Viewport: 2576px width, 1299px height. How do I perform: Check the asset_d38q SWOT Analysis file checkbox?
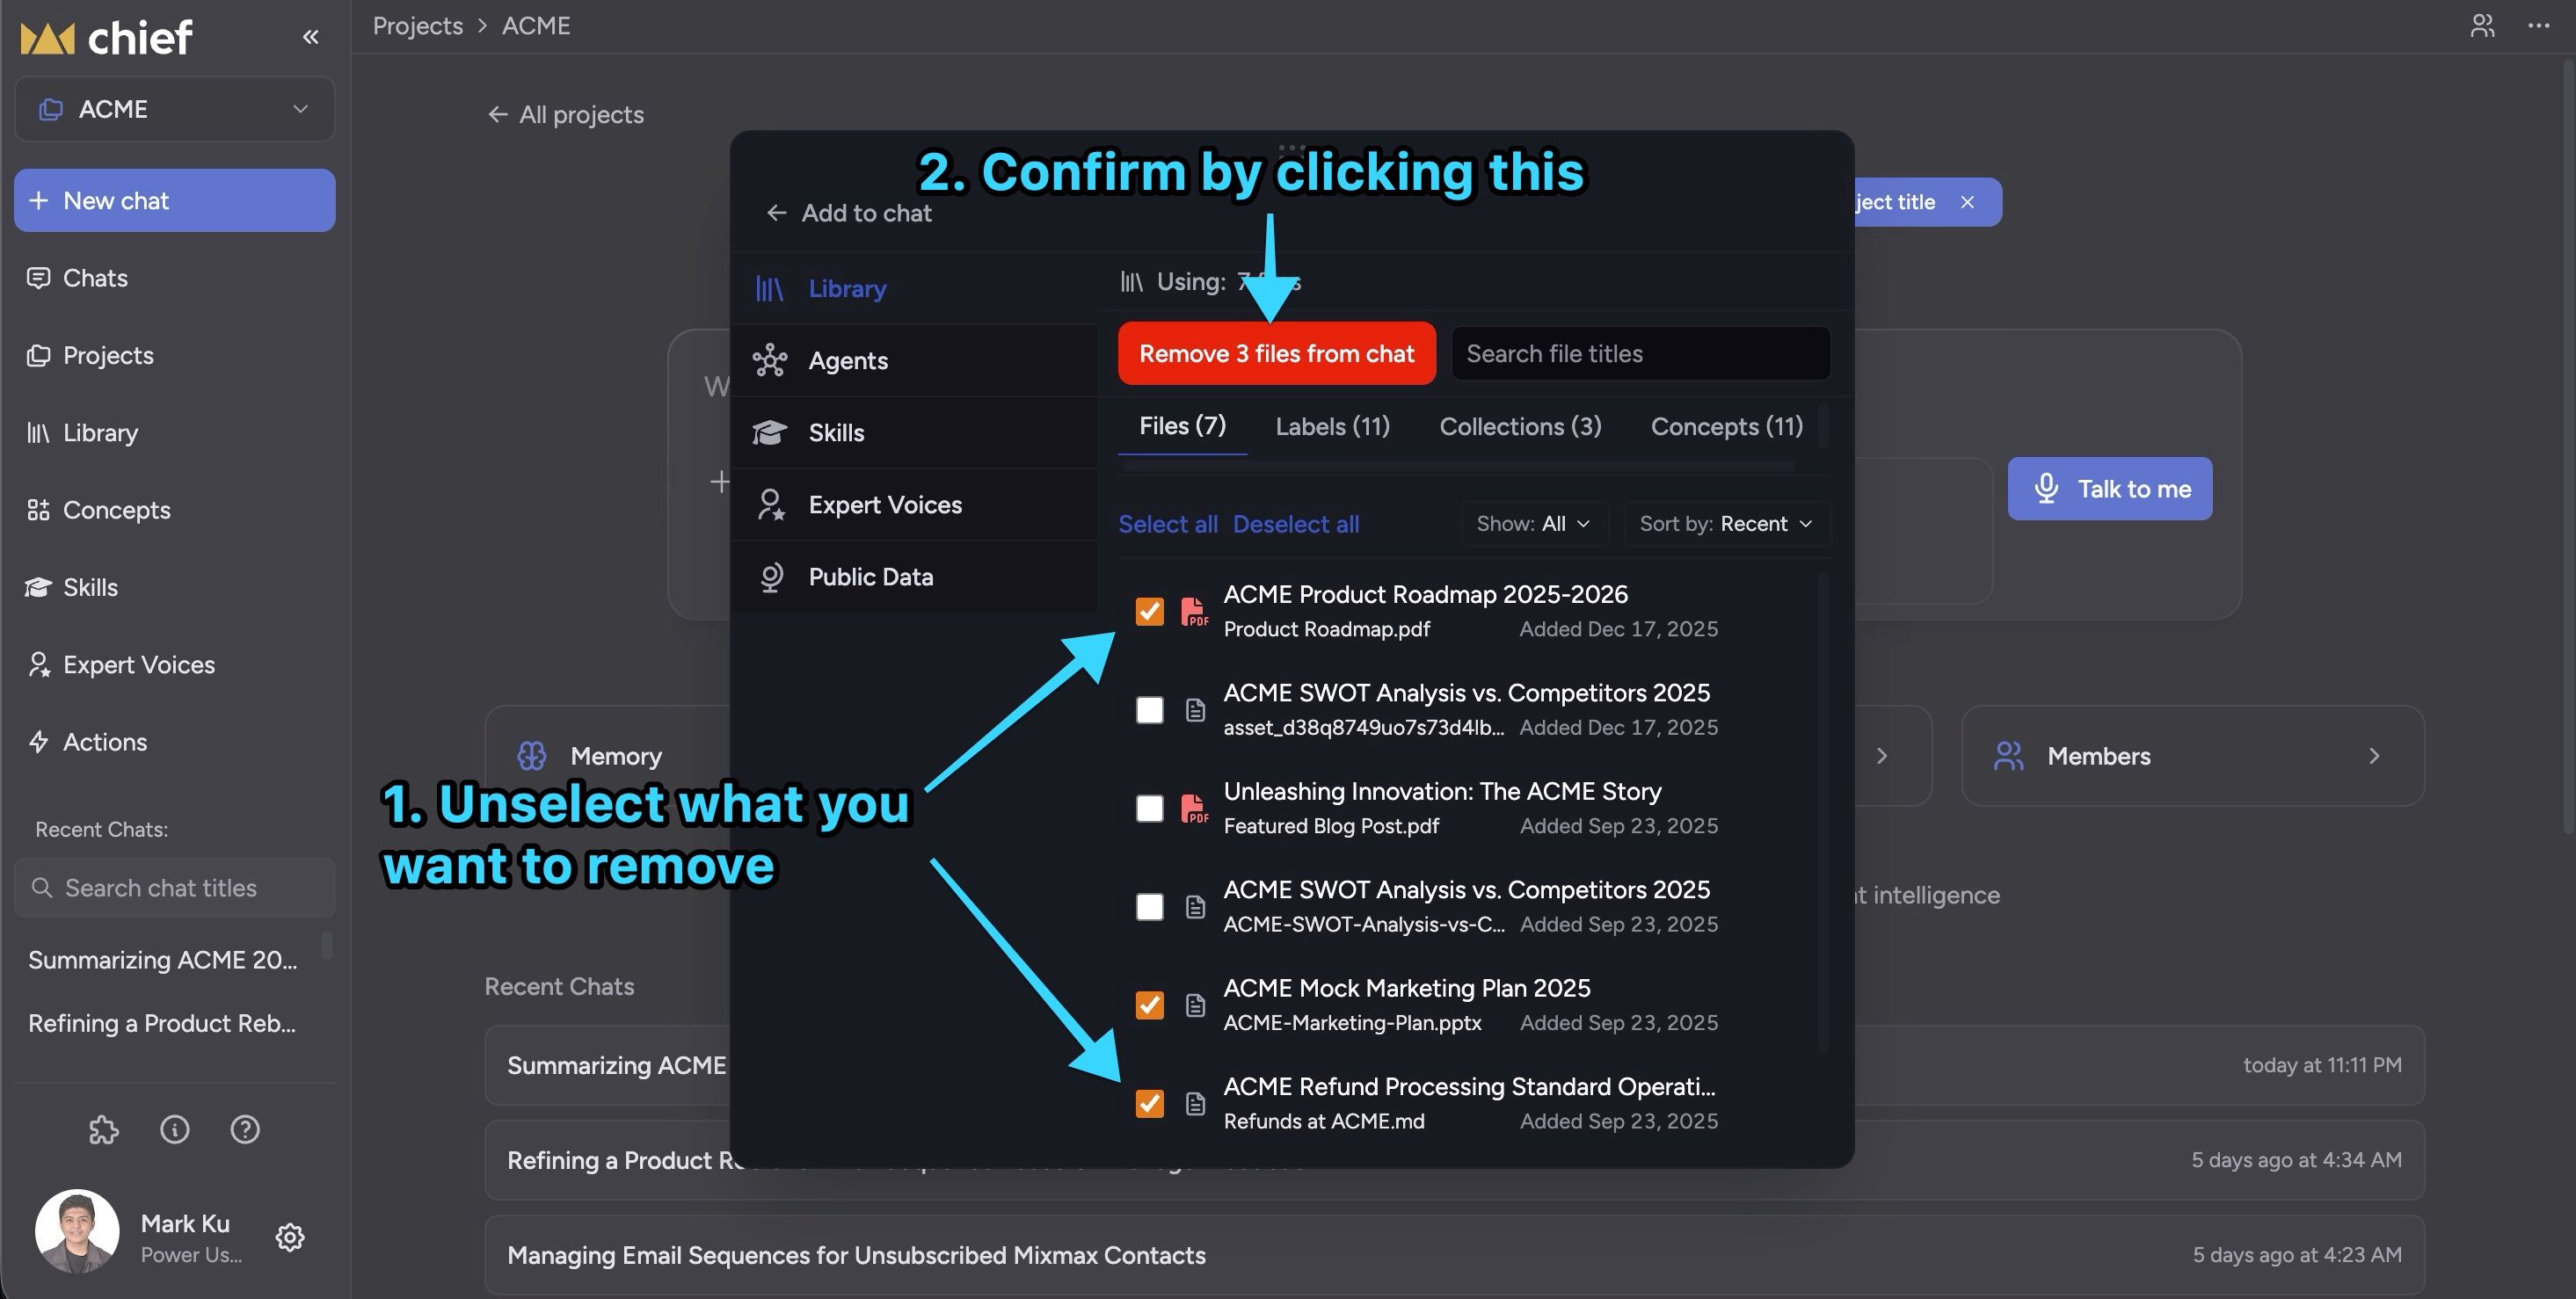pos(1150,710)
